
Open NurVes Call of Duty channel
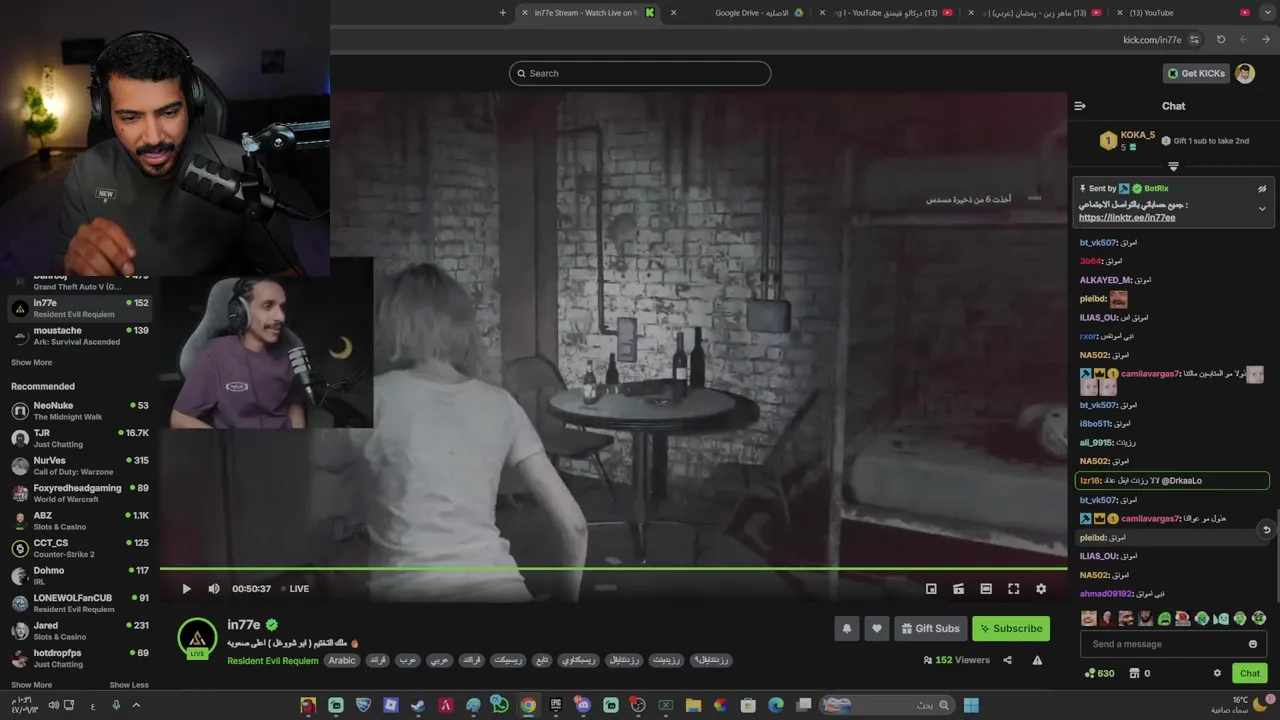tap(80, 466)
